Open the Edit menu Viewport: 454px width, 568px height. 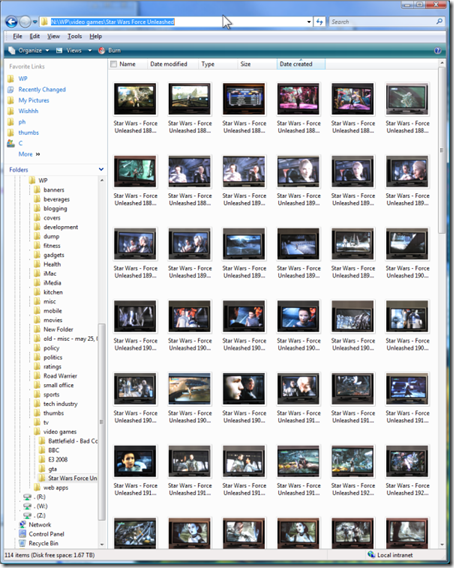35,36
